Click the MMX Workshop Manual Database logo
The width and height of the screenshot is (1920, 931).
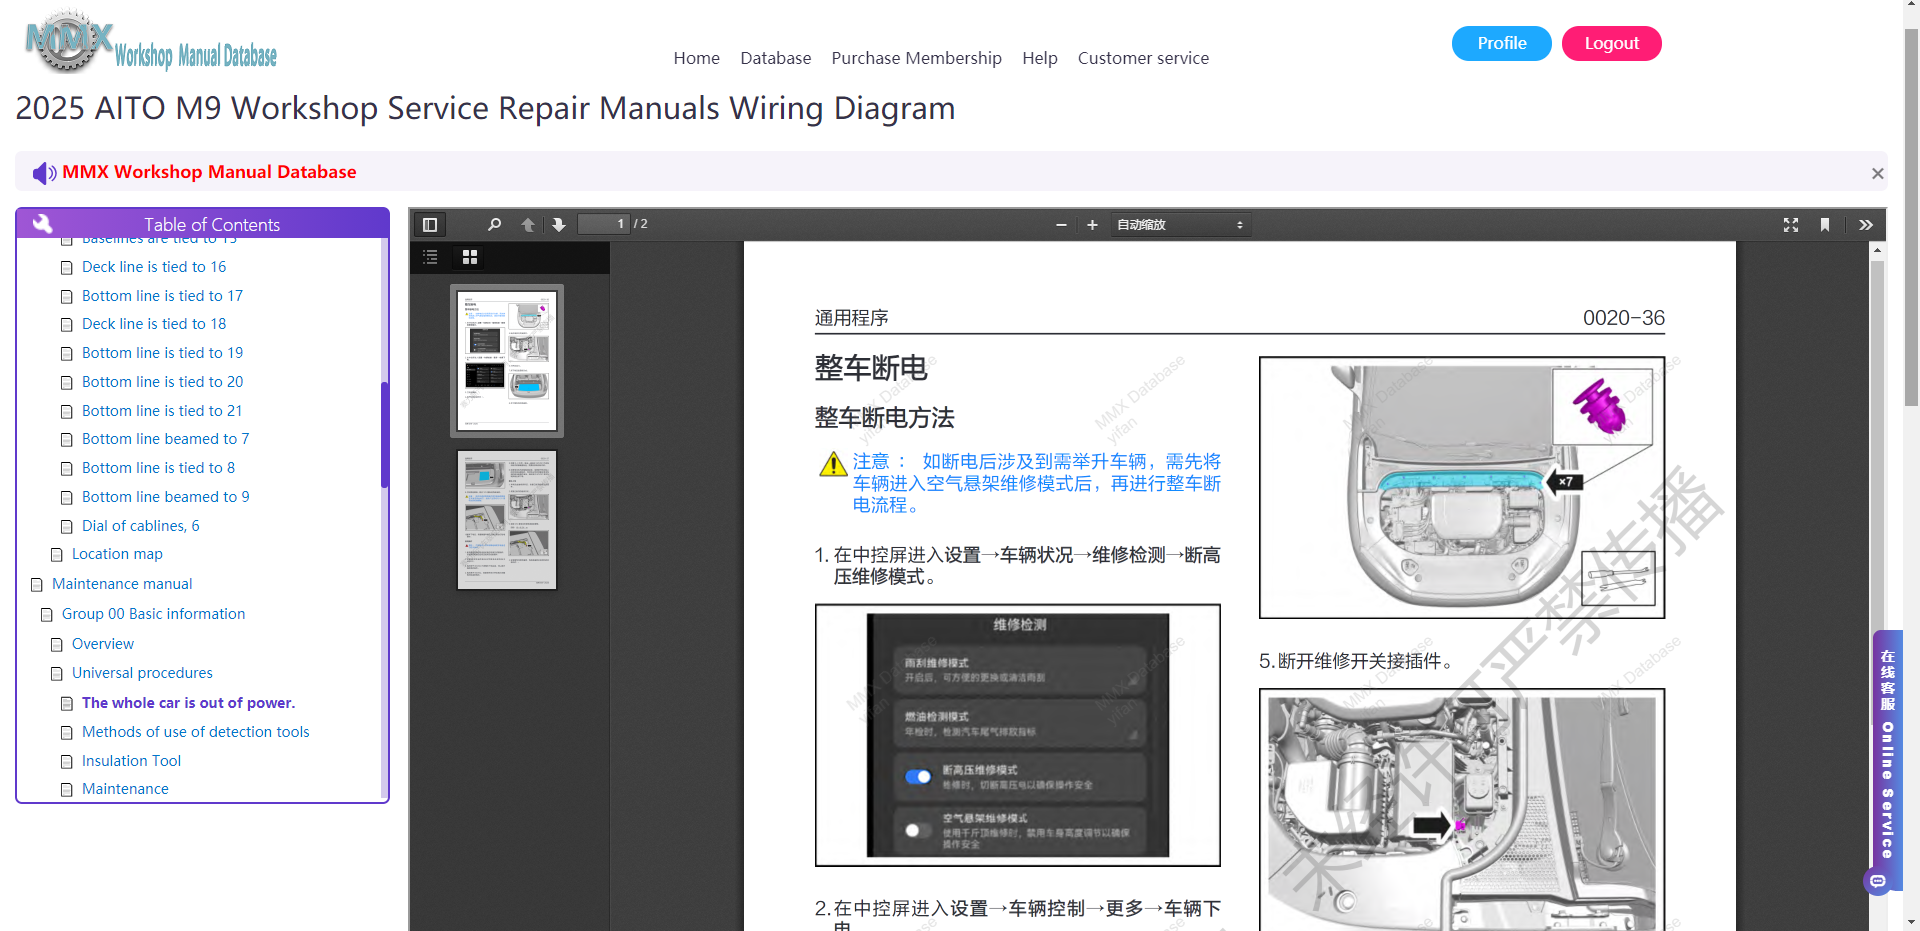tap(151, 43)
